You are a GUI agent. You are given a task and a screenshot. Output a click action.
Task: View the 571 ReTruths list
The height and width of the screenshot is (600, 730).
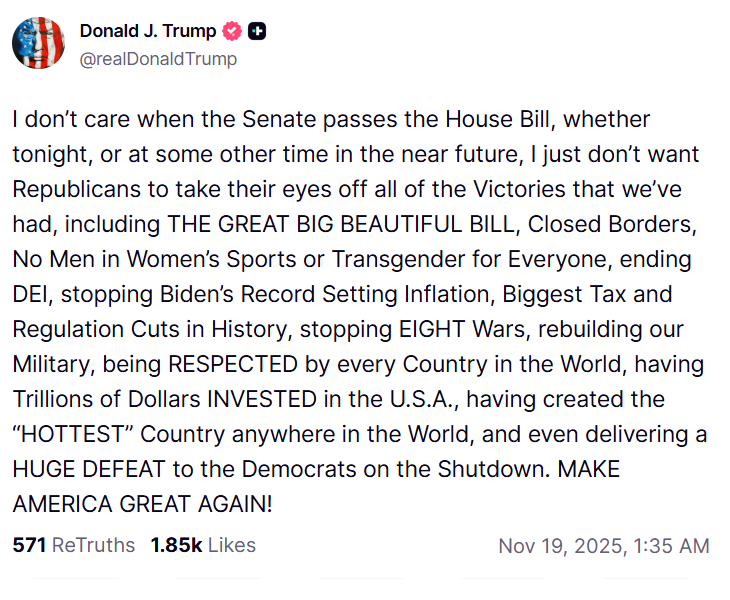73,545
